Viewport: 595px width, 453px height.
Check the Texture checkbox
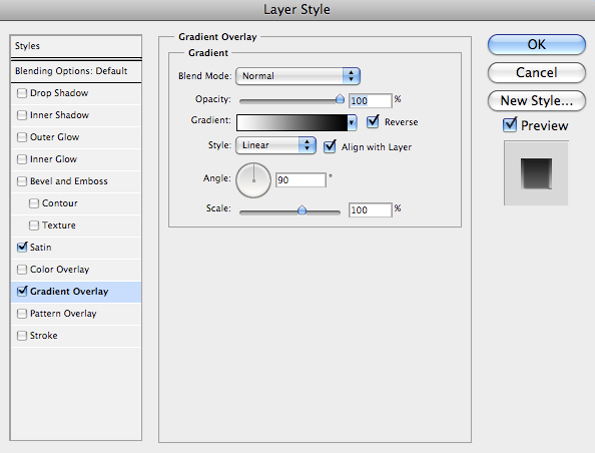pos(34,225)
